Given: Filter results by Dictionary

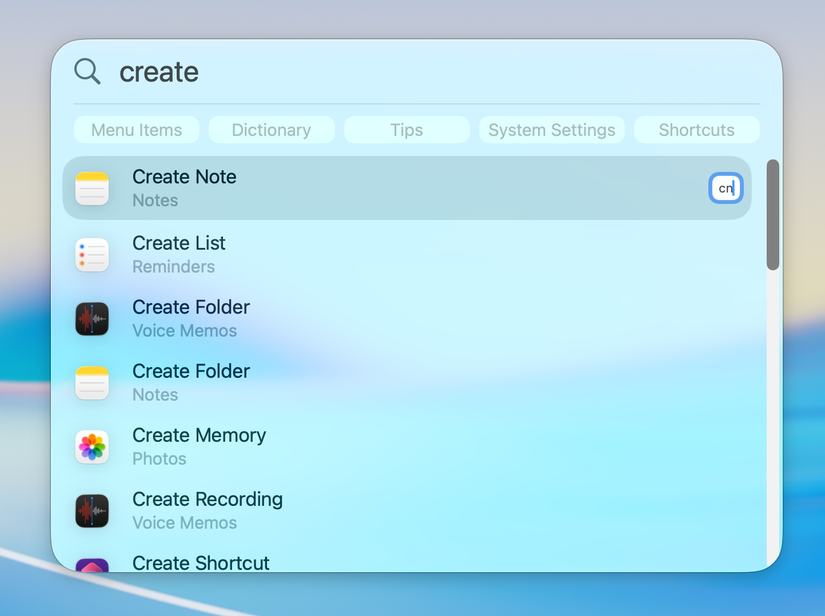Looking at the screenshot, I should pyautogui.click(x=271, y=130).
